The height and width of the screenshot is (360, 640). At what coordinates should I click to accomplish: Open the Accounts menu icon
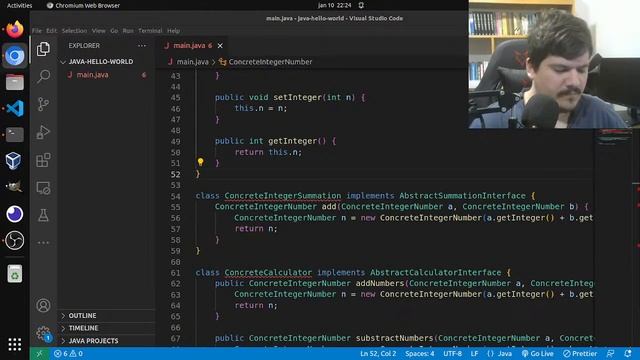(43, 305)
